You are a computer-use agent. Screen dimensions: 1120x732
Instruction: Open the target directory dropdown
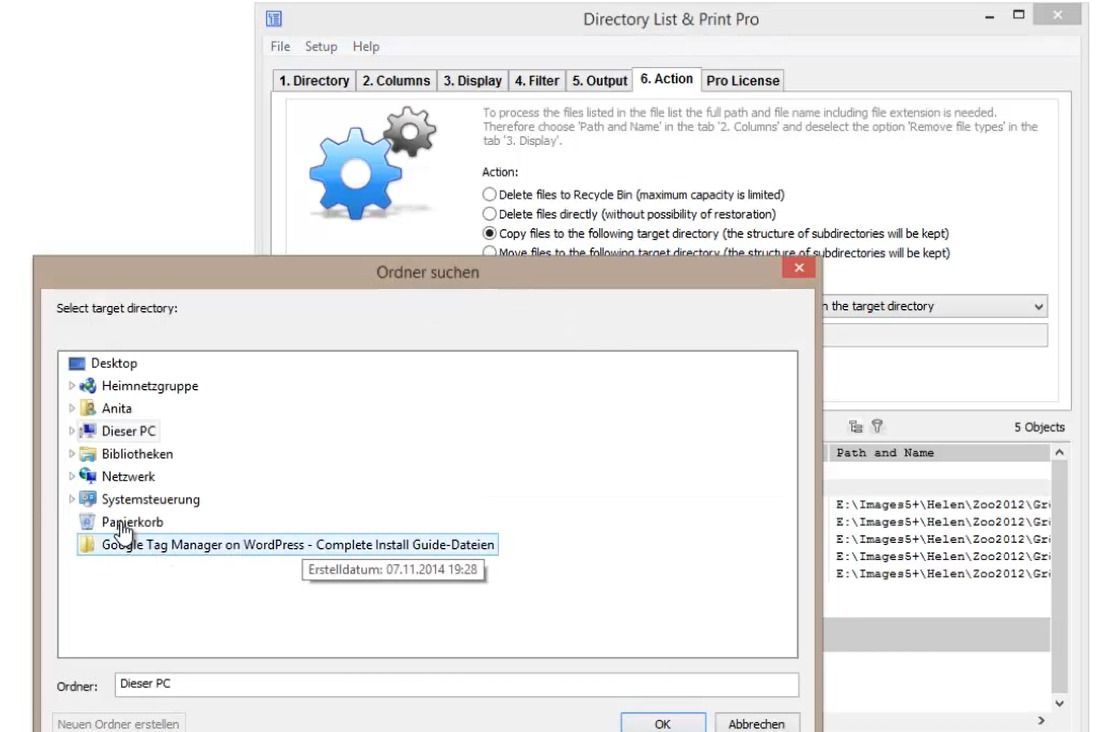tap(1038, 306)
